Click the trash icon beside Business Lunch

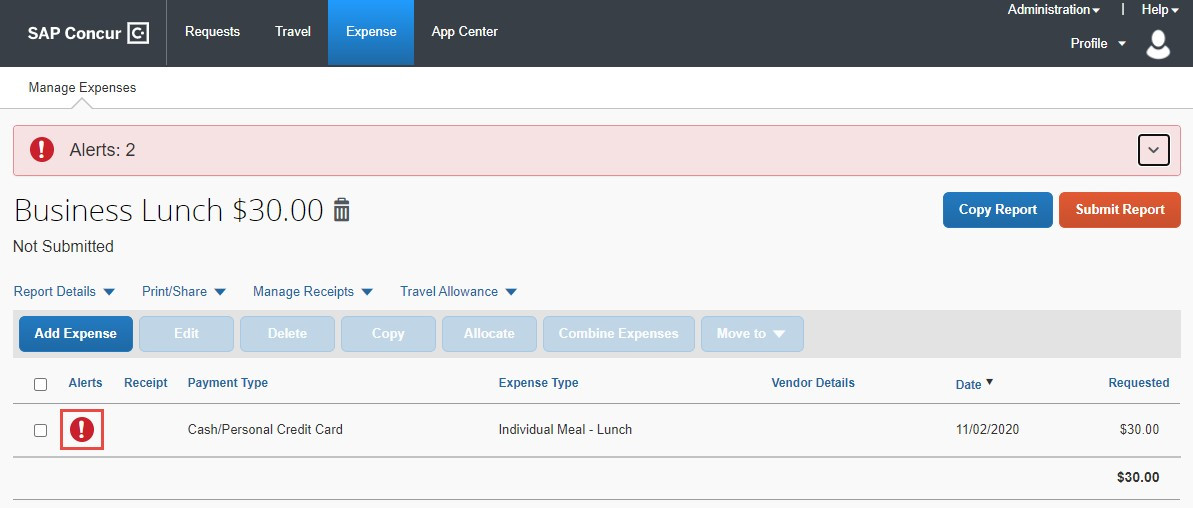tap(342, 210)
